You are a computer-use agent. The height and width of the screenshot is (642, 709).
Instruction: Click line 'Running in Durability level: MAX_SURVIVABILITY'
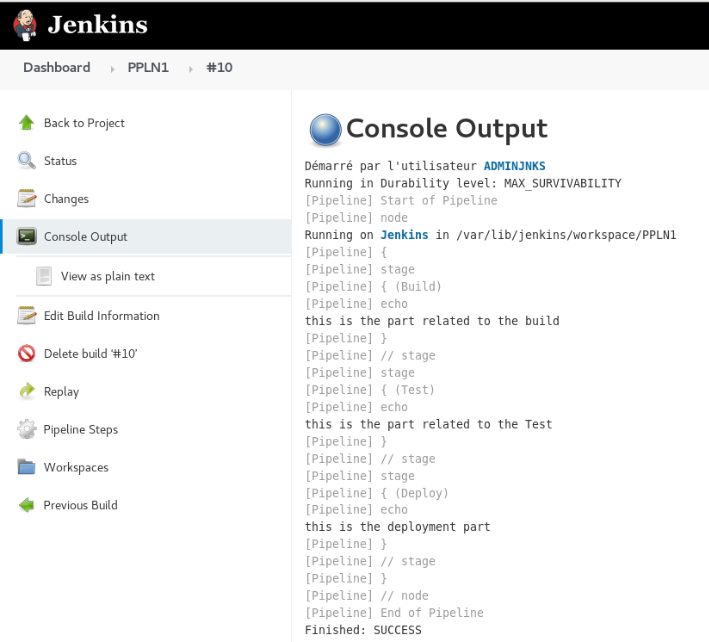pos(463,183)
